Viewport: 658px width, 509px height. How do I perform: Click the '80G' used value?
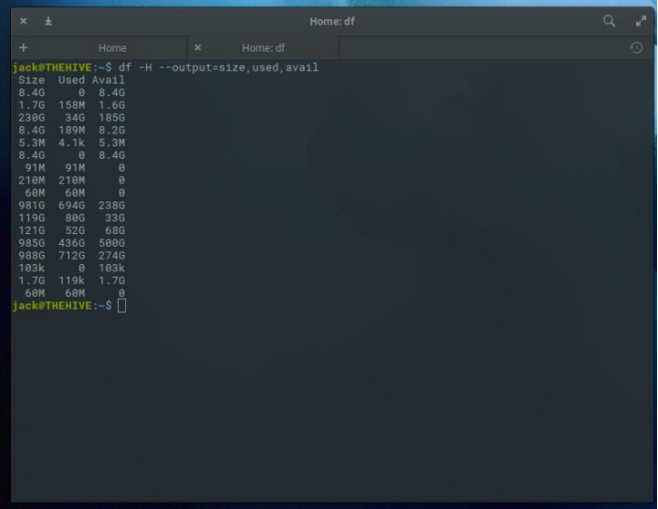pyautogui.click(x=75, y=218)
